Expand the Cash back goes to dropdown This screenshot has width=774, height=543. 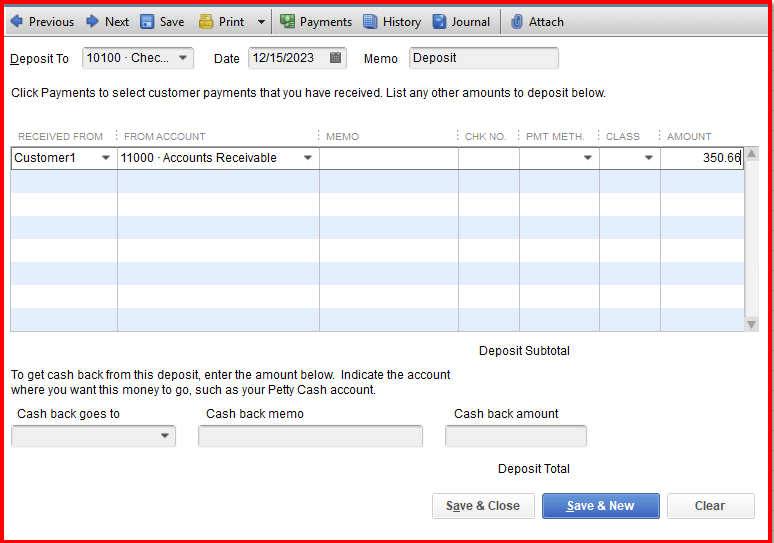tap(165, 436)
